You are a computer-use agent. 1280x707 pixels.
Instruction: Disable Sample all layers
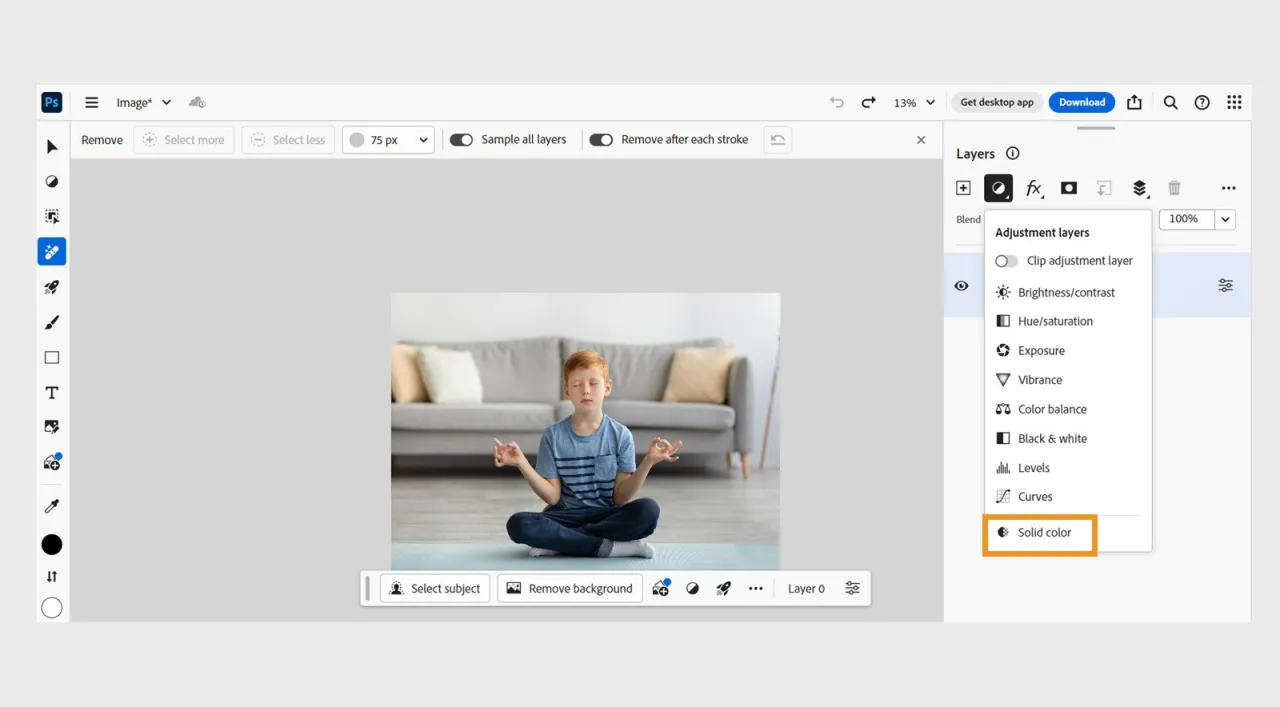click(461, 140)
